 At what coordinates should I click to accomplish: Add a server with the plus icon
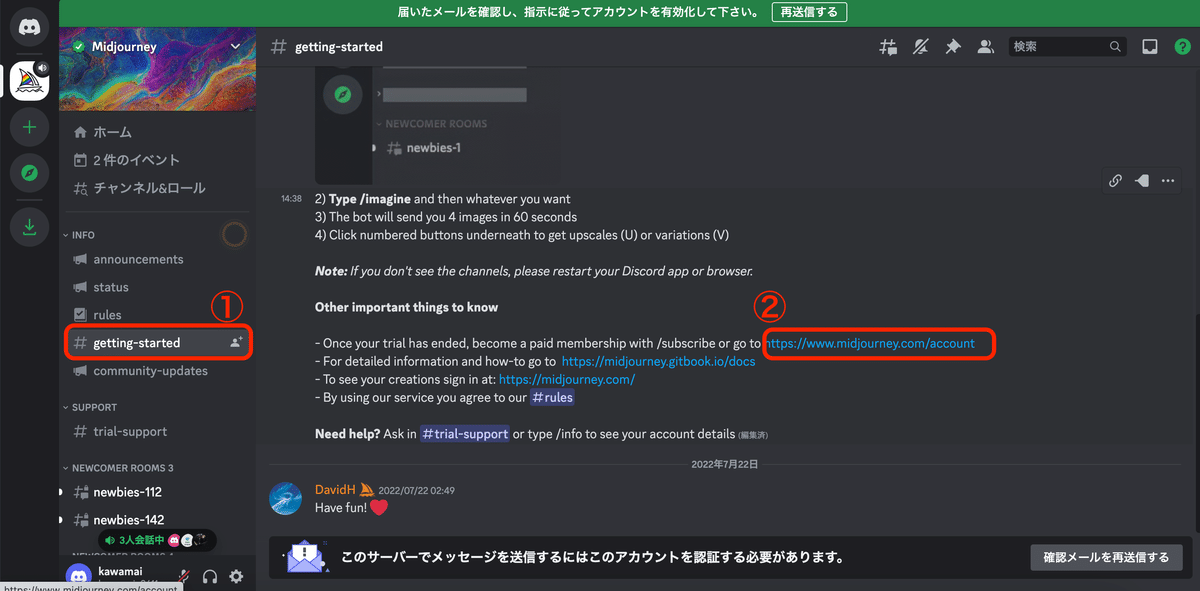(x=29, y=127)
